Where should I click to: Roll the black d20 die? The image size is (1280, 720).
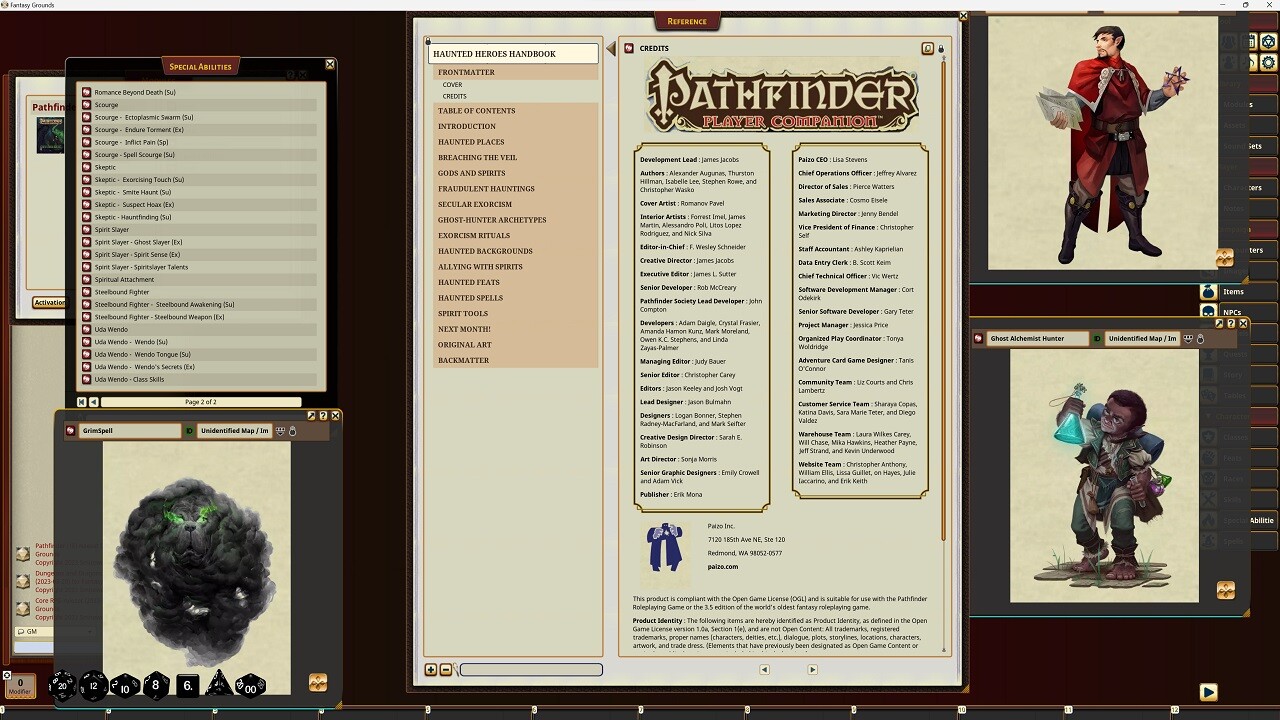coord(63,685)
